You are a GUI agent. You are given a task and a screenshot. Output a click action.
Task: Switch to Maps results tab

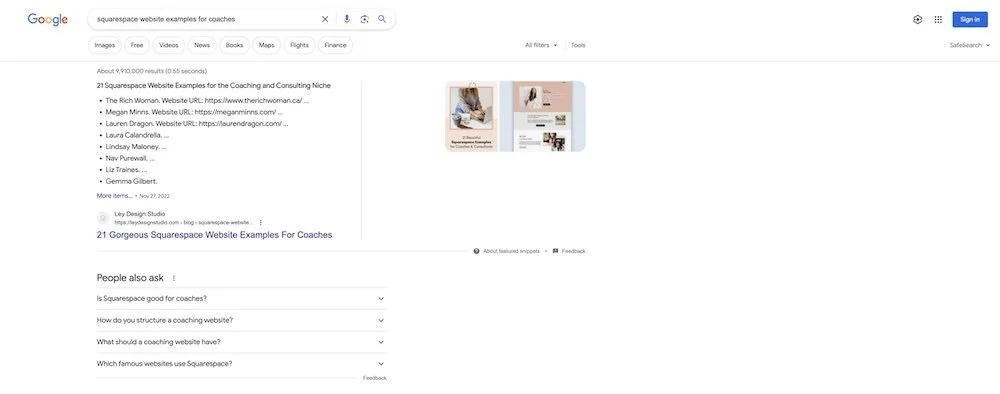click(x=267, y=45)
